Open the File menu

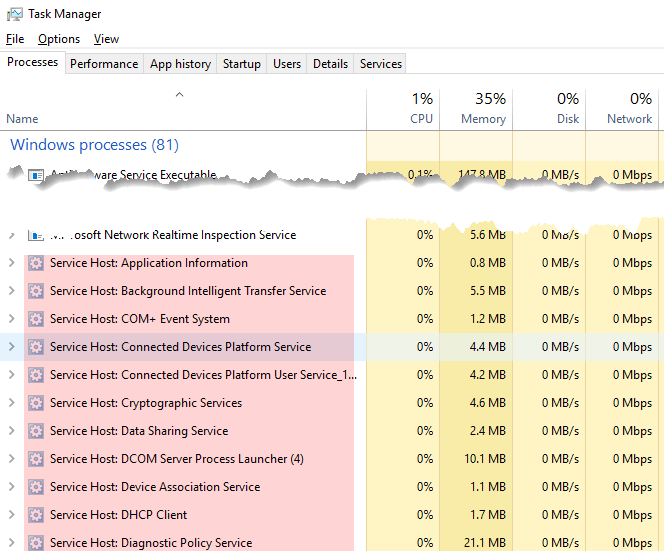pos(15,39)
